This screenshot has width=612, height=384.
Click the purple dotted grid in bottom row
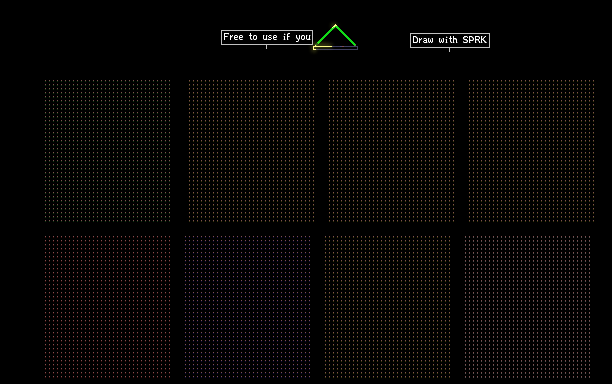[247, 306]
